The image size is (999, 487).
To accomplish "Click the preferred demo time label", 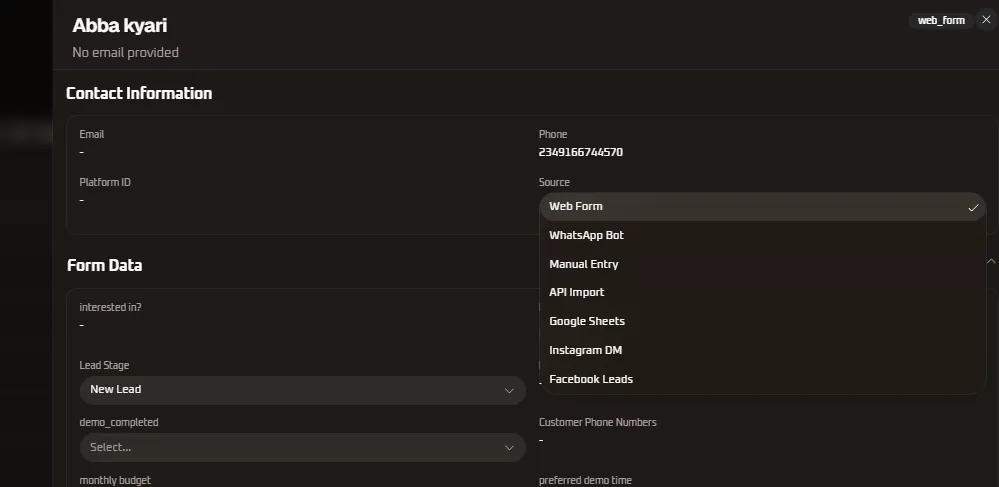I will click(586, 480).
